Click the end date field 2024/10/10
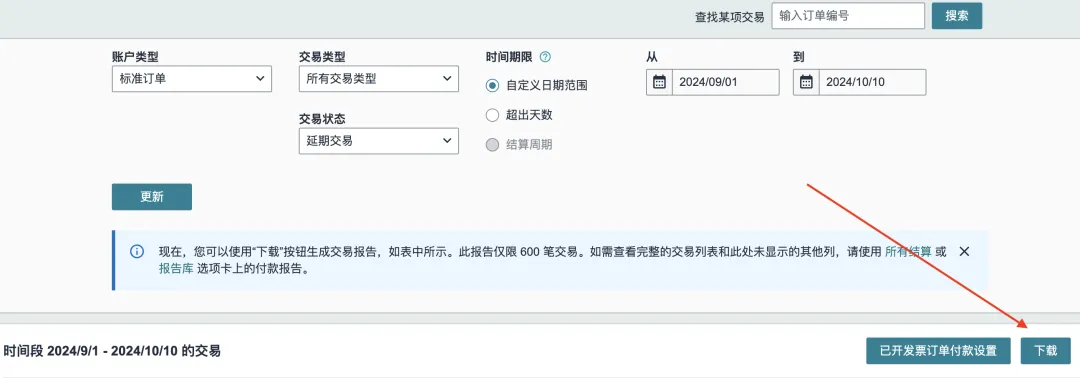 click(872, 82)
